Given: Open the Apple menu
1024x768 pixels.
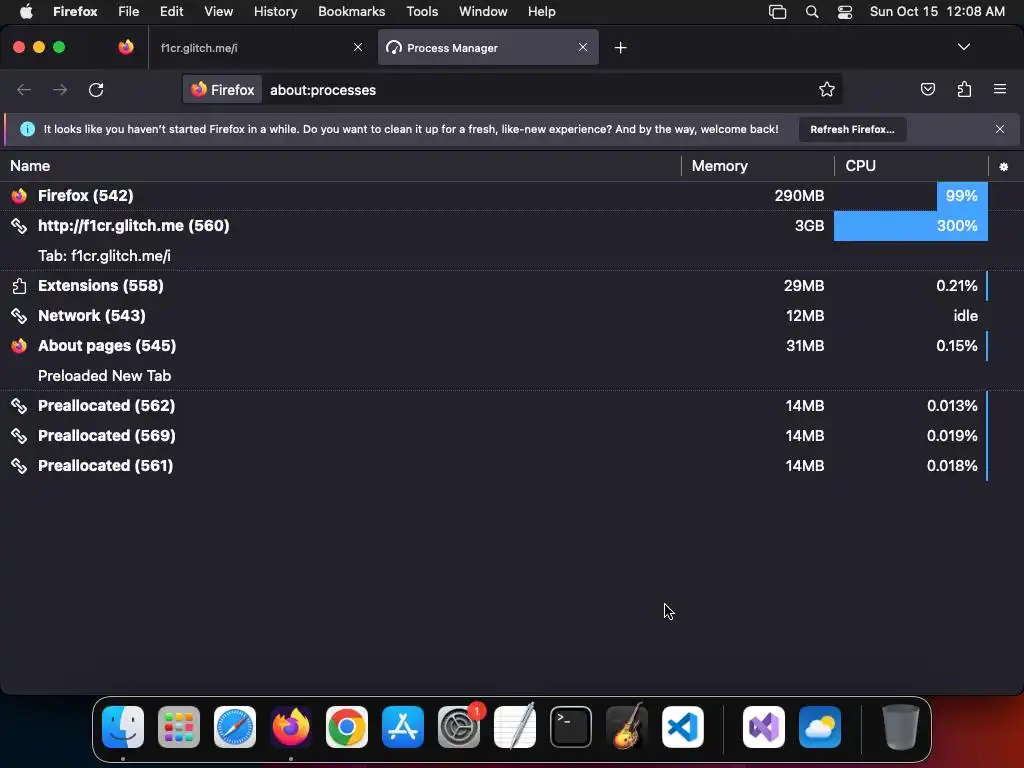Looking at the screenshot, I should [26, 12].
